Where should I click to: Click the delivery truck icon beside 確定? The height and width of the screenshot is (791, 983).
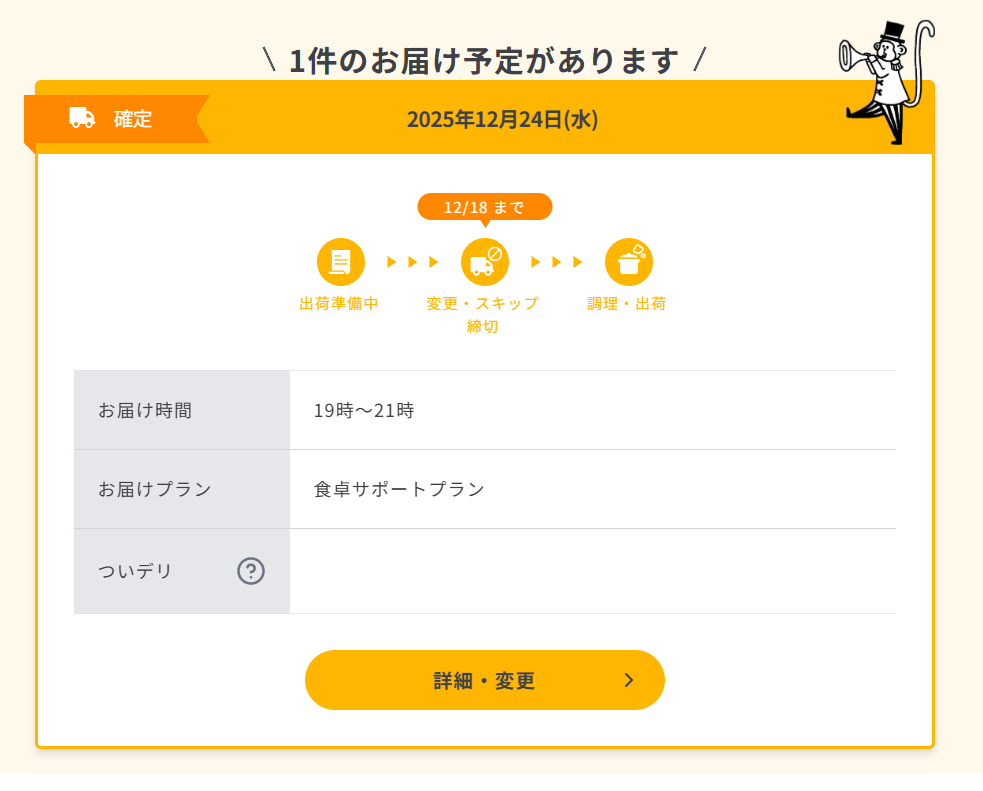point(82,118)
